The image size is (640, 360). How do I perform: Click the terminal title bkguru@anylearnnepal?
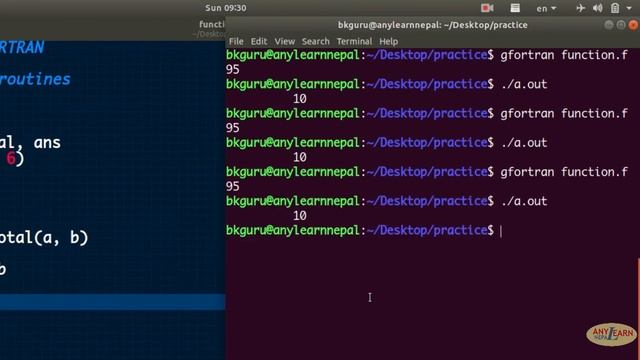tap(432, 25)
